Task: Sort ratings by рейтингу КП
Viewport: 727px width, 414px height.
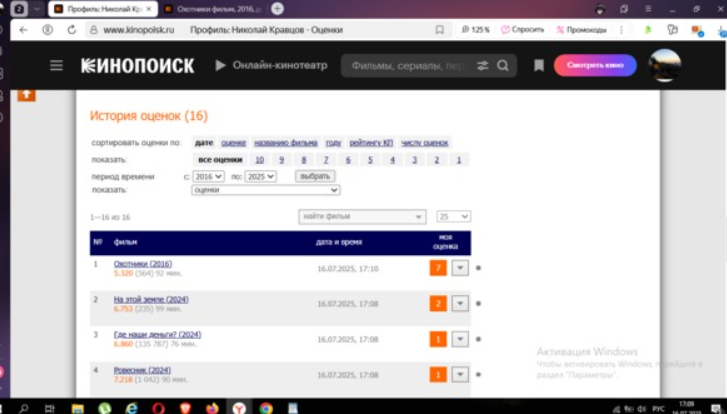Action: tap(371, 142)
